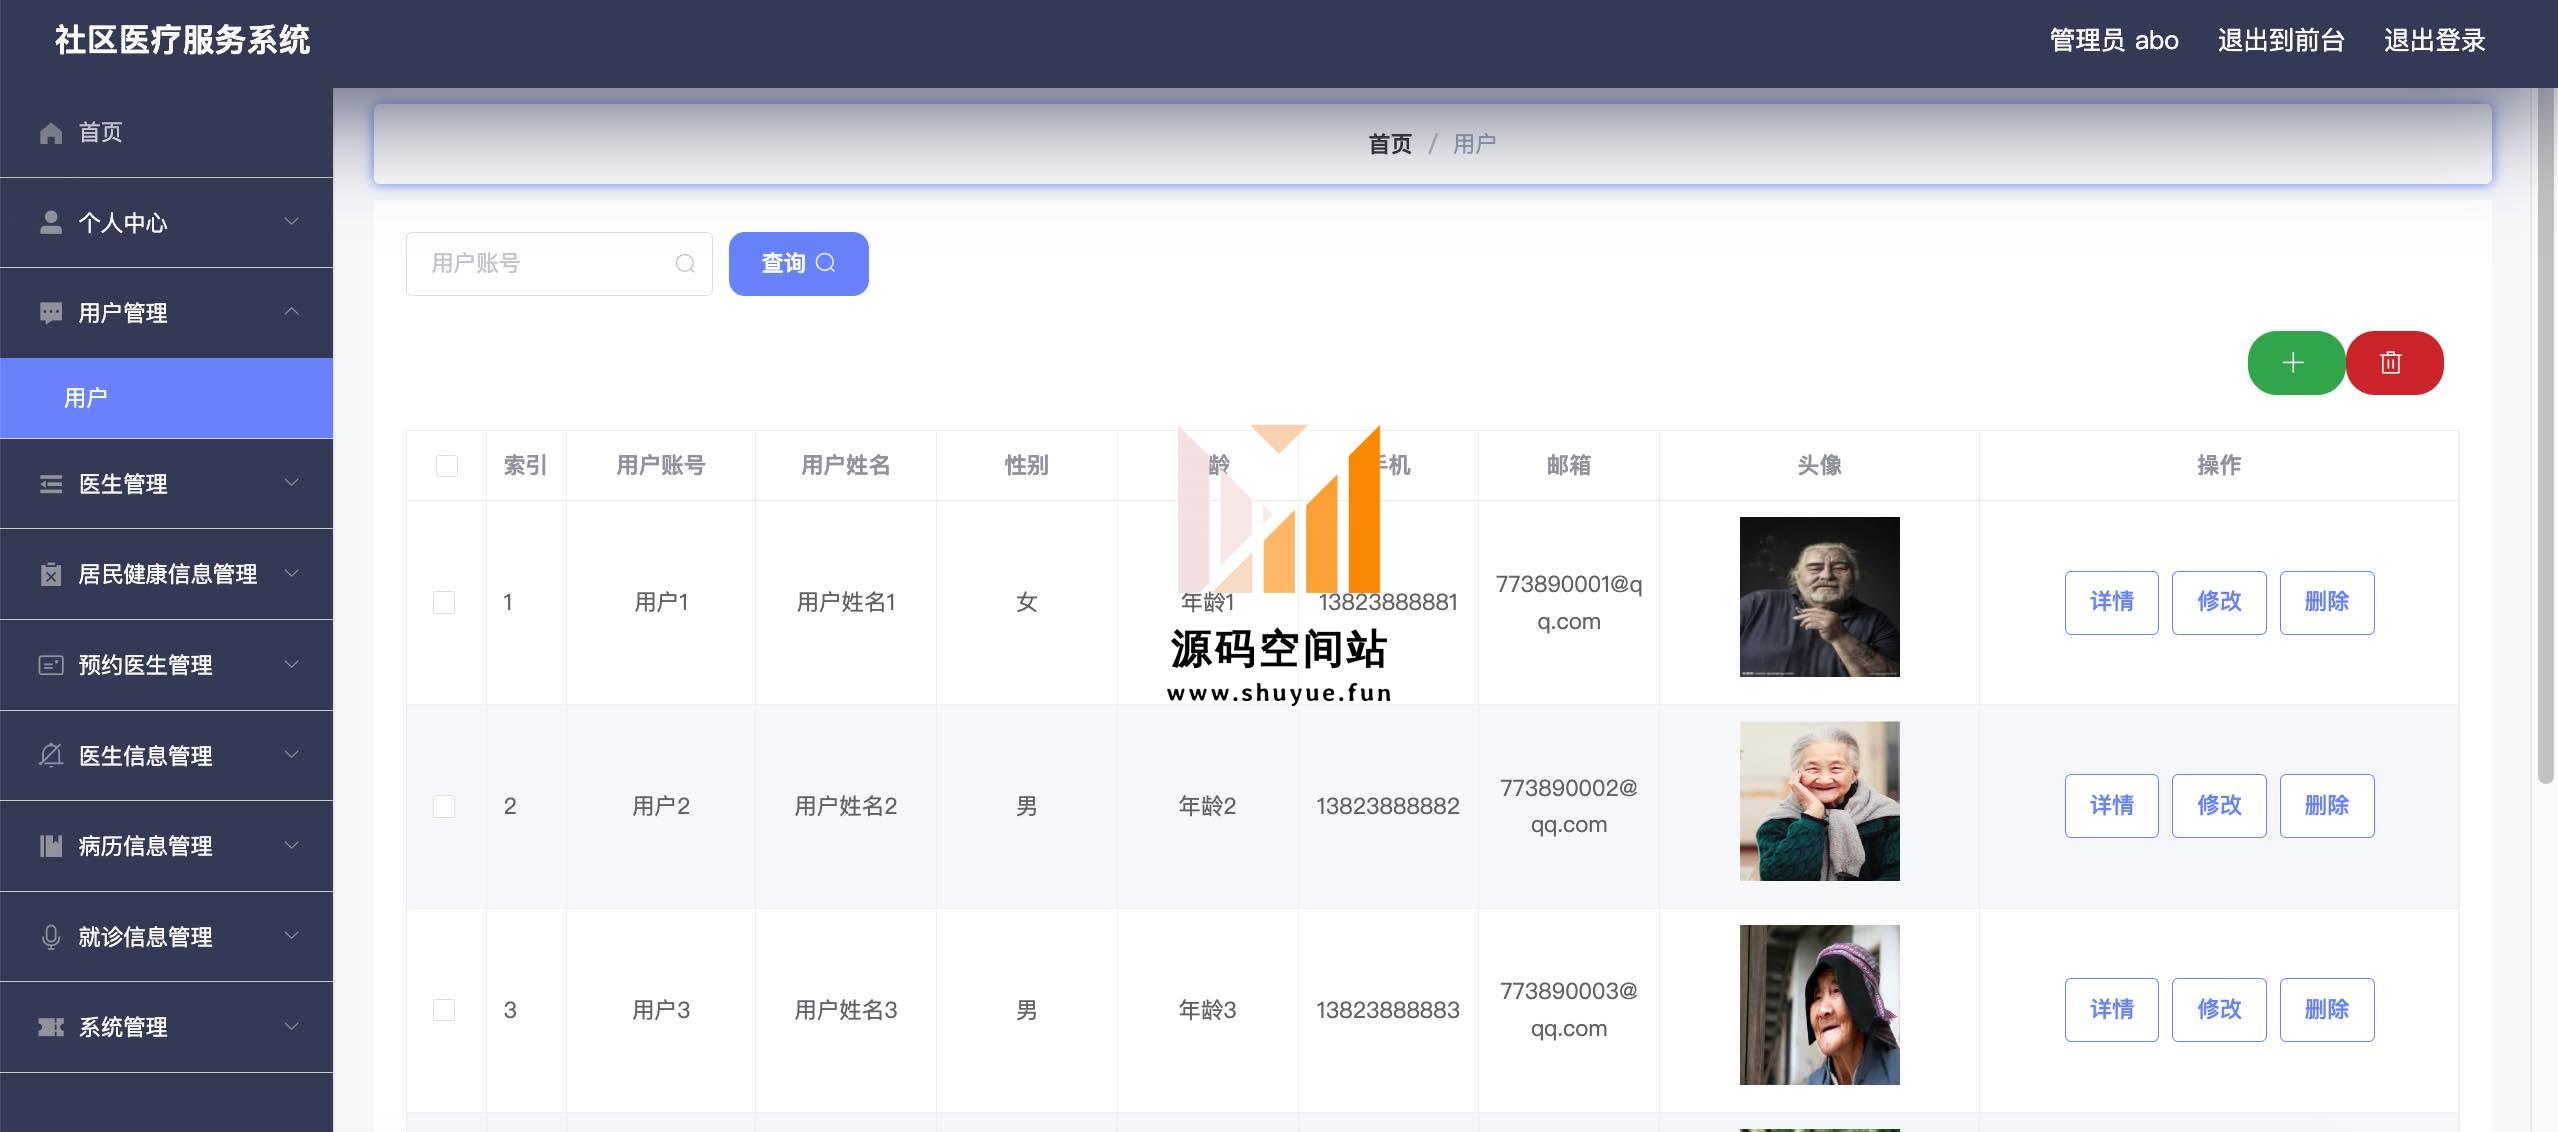Click the card icon beside 预约医生管理
The width and height of the screenshot is (2558, 1132).
[x=51, y=665]
